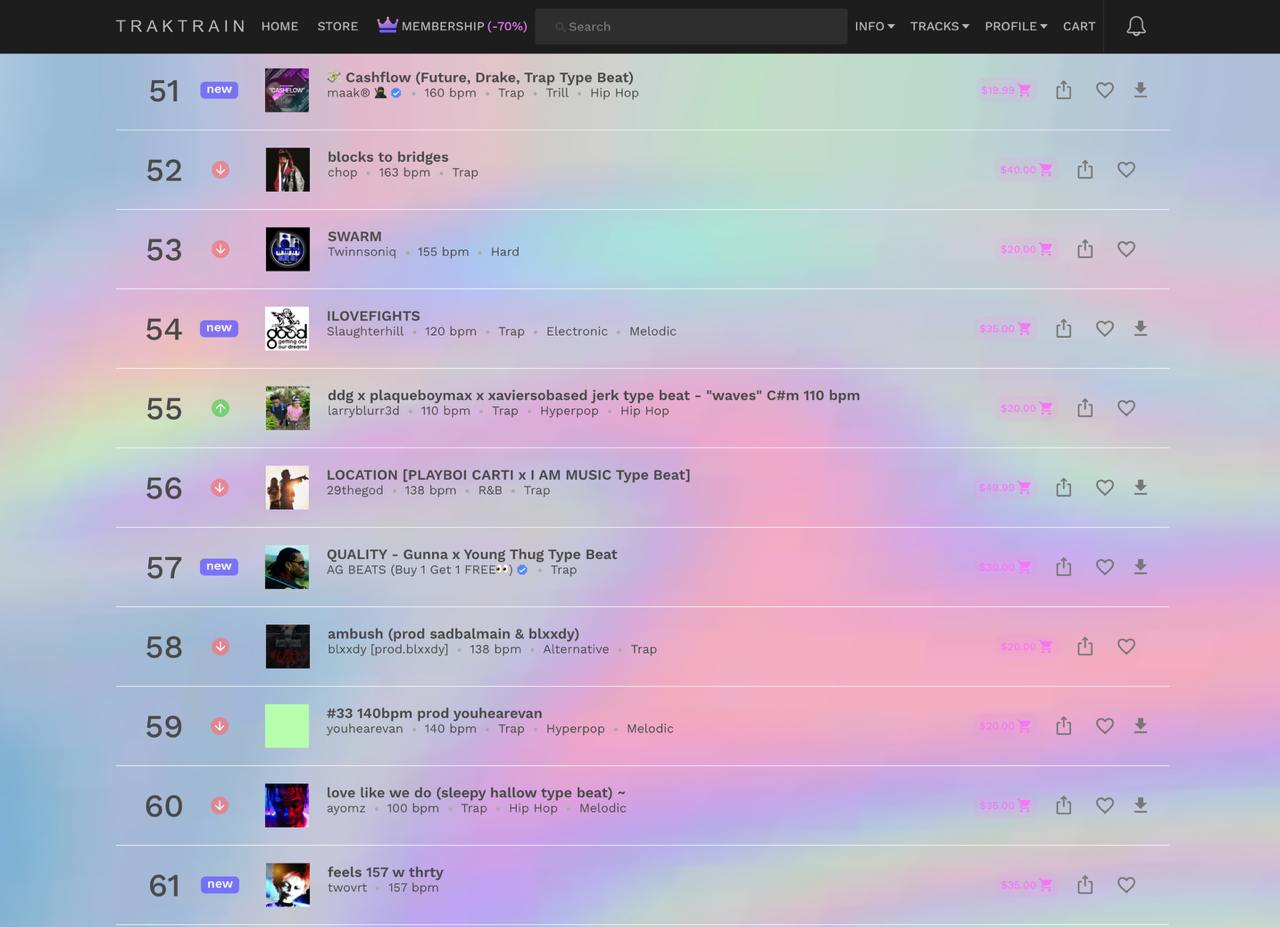Download the #33 140bpm beat
Screen dimensions: 1280x927
click(x=1140, y=726)
